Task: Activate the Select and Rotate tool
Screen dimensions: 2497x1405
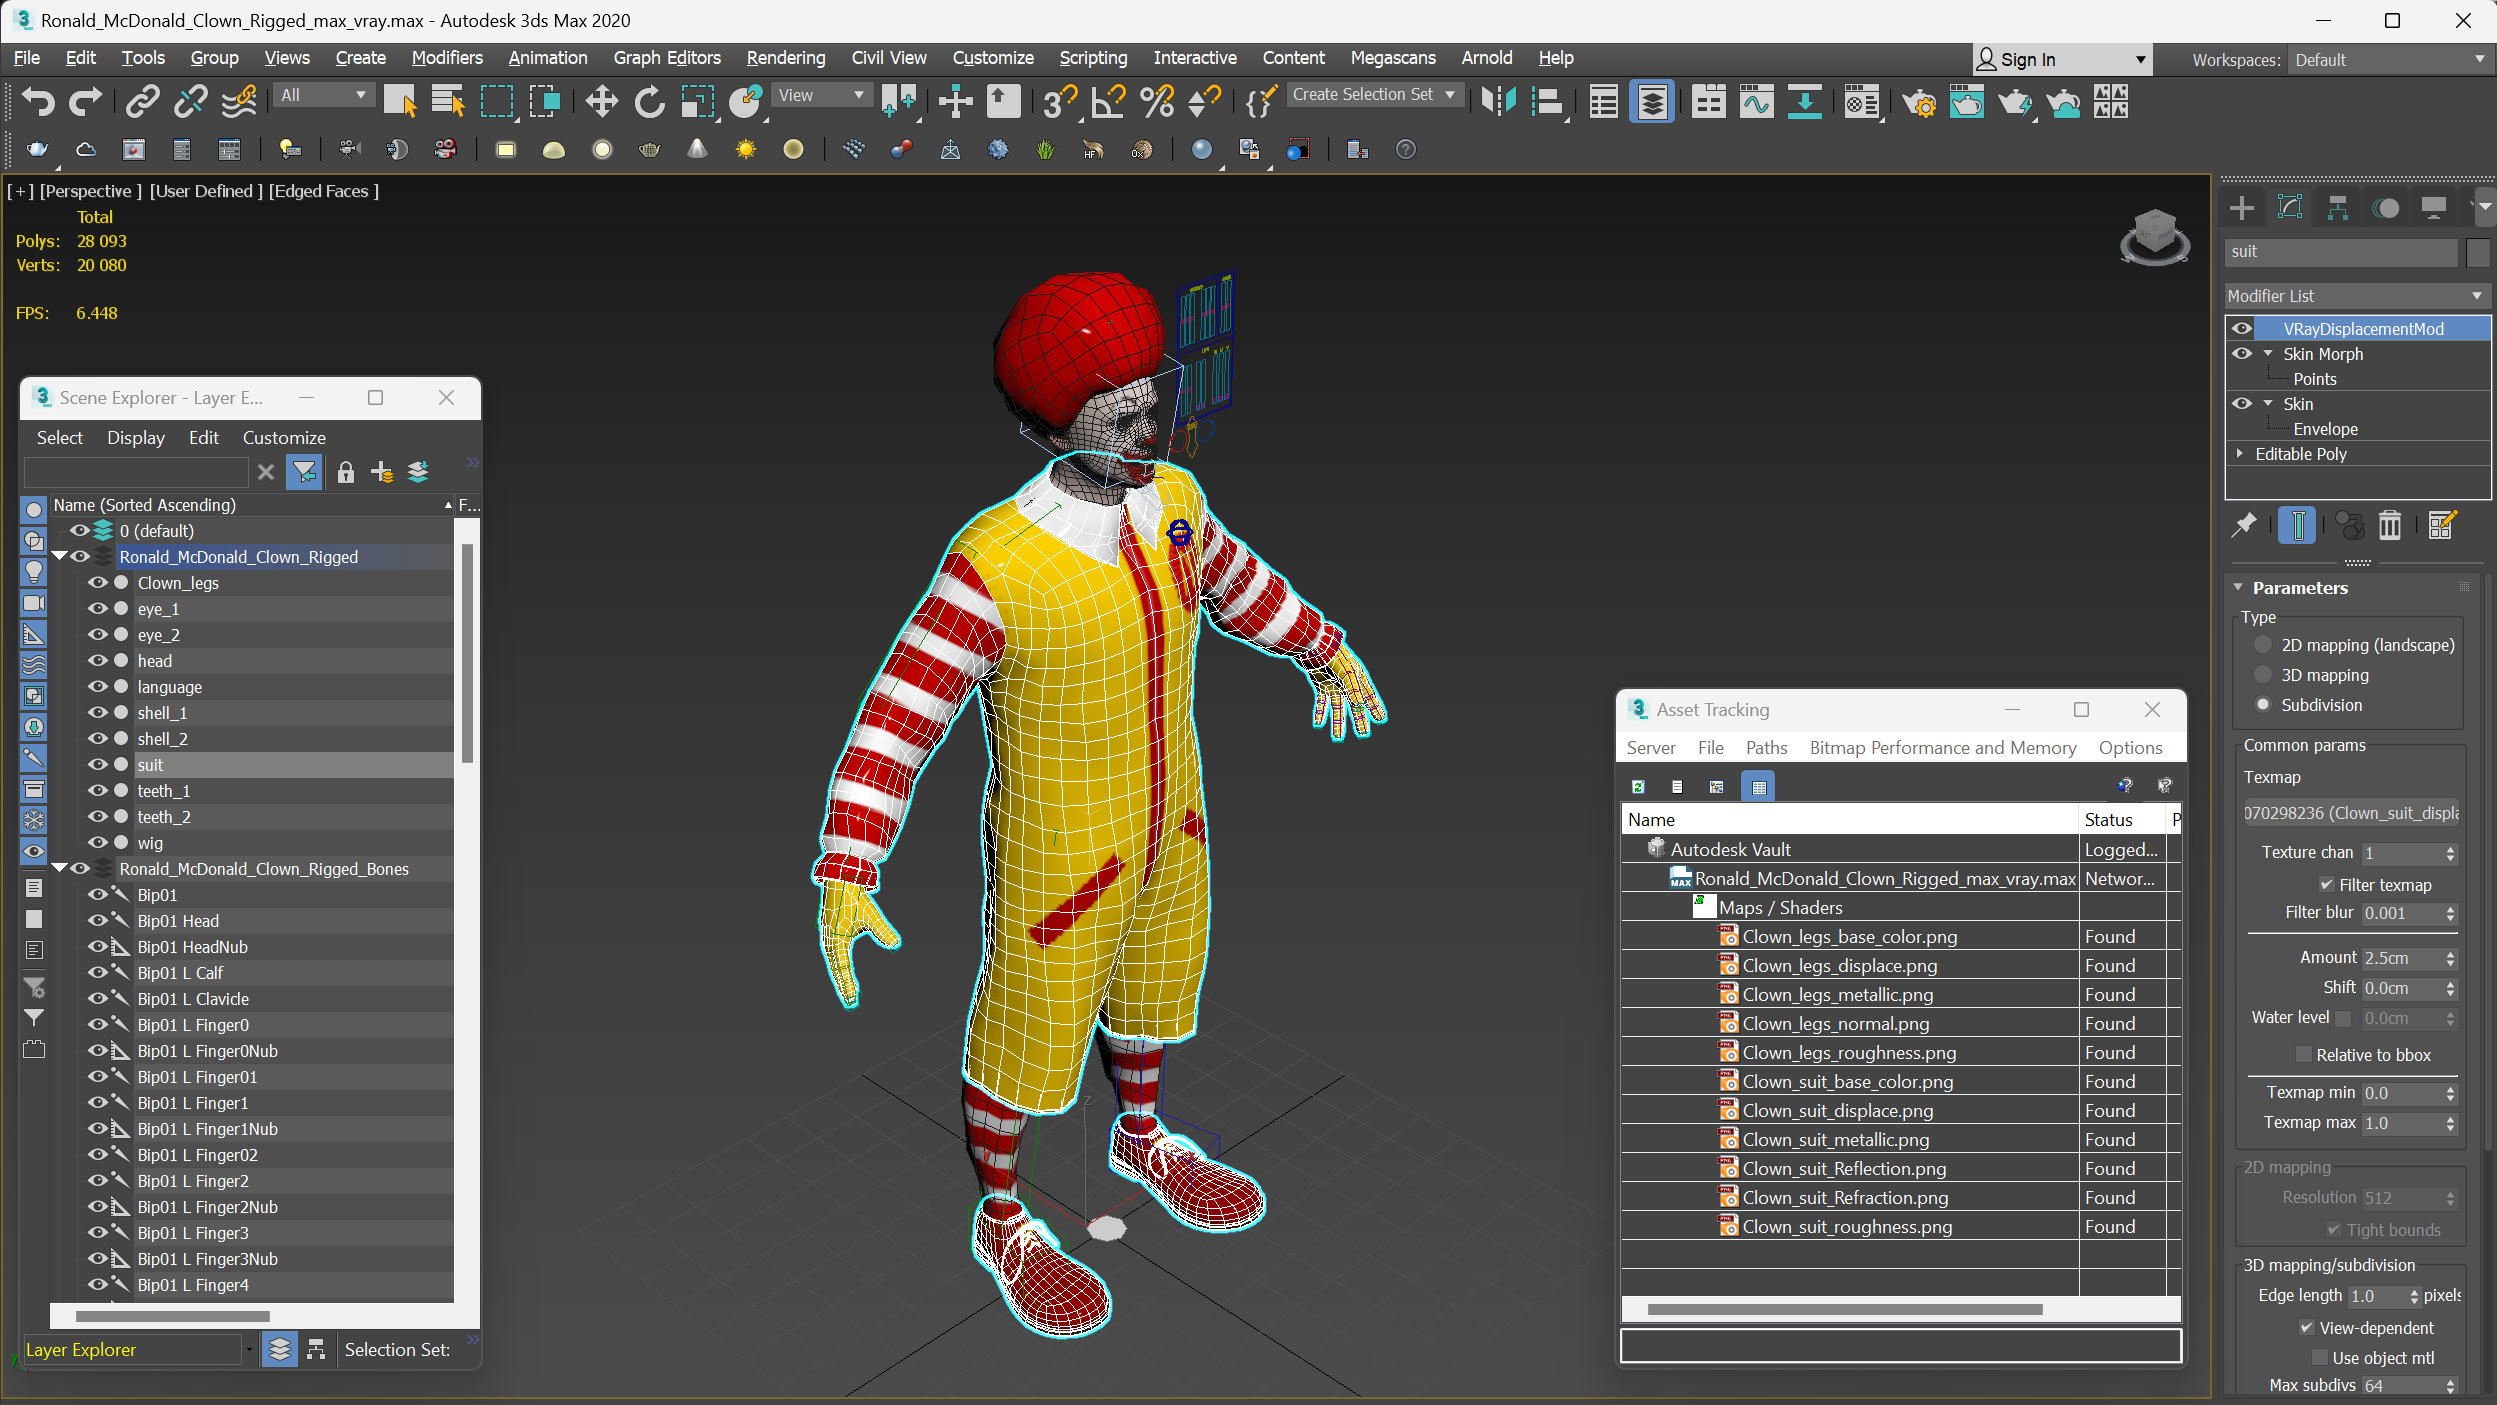Action: point(649,101)
